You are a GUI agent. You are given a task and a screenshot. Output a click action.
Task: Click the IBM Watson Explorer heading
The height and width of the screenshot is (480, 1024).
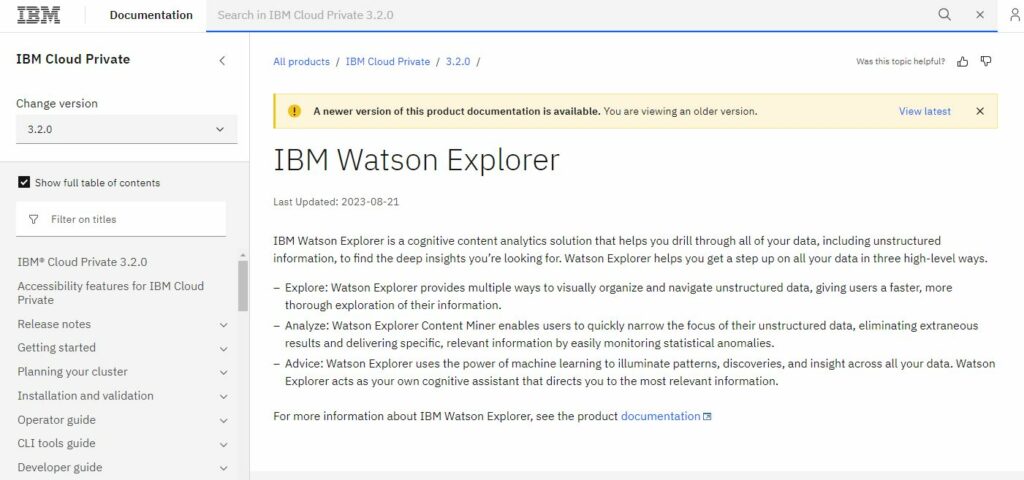point(417,160)
